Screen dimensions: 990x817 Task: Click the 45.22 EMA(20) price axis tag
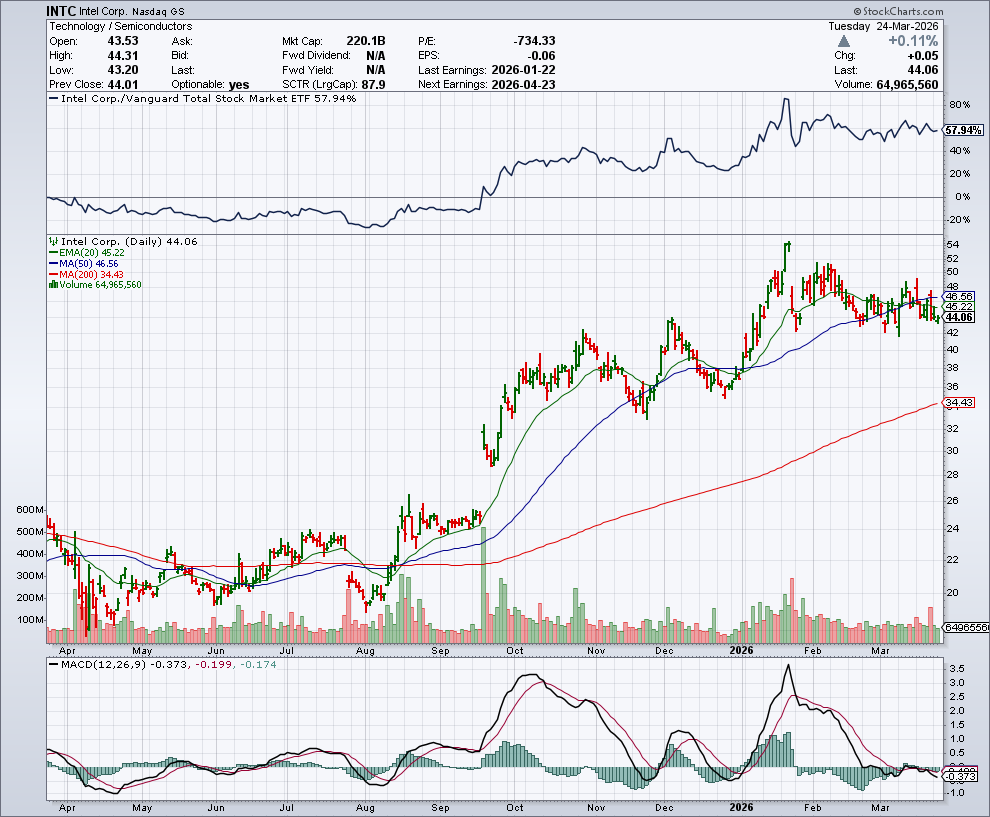coord(959,306)
